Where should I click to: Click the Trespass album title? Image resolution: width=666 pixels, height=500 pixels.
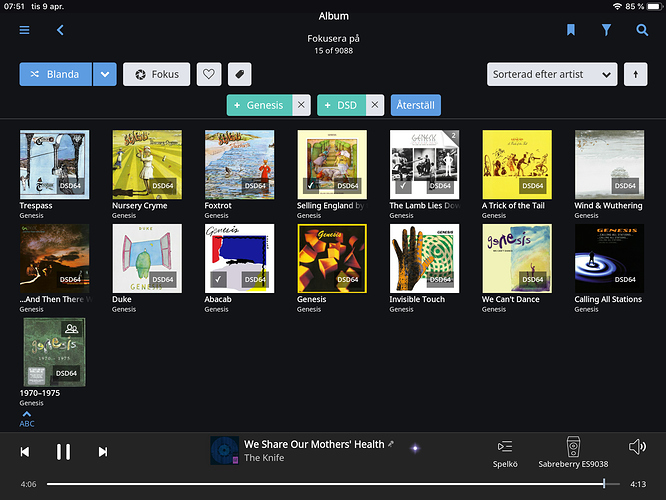click(36, 206)
